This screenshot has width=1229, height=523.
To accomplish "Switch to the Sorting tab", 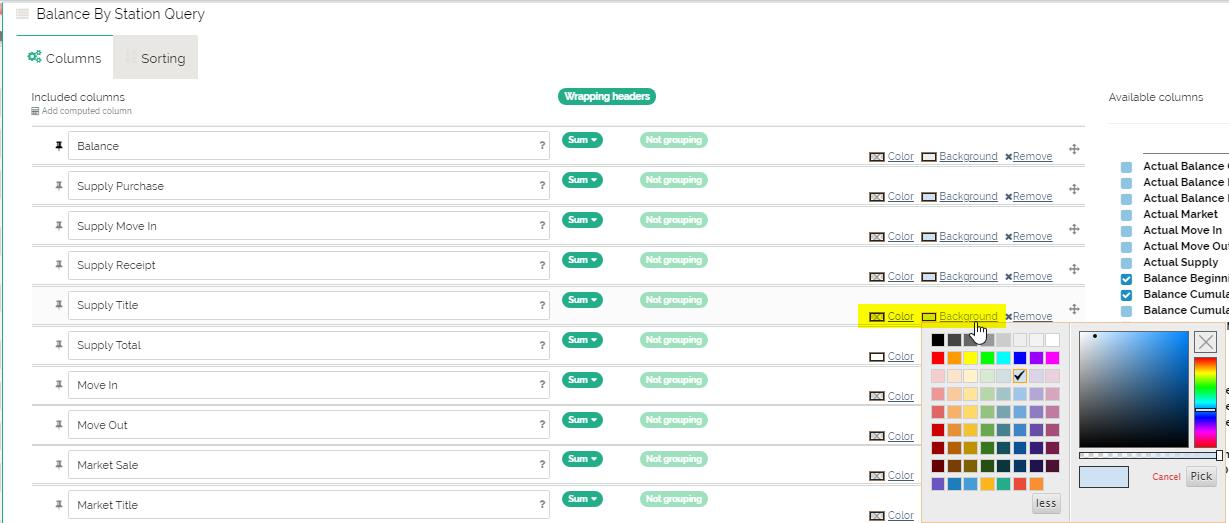I will [156, 58].
